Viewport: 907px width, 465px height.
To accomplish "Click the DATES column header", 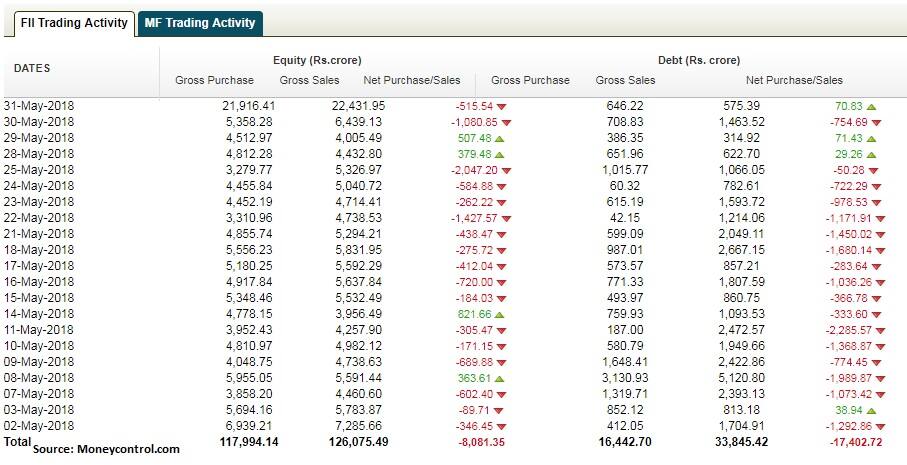I will [x=32, y=68].
